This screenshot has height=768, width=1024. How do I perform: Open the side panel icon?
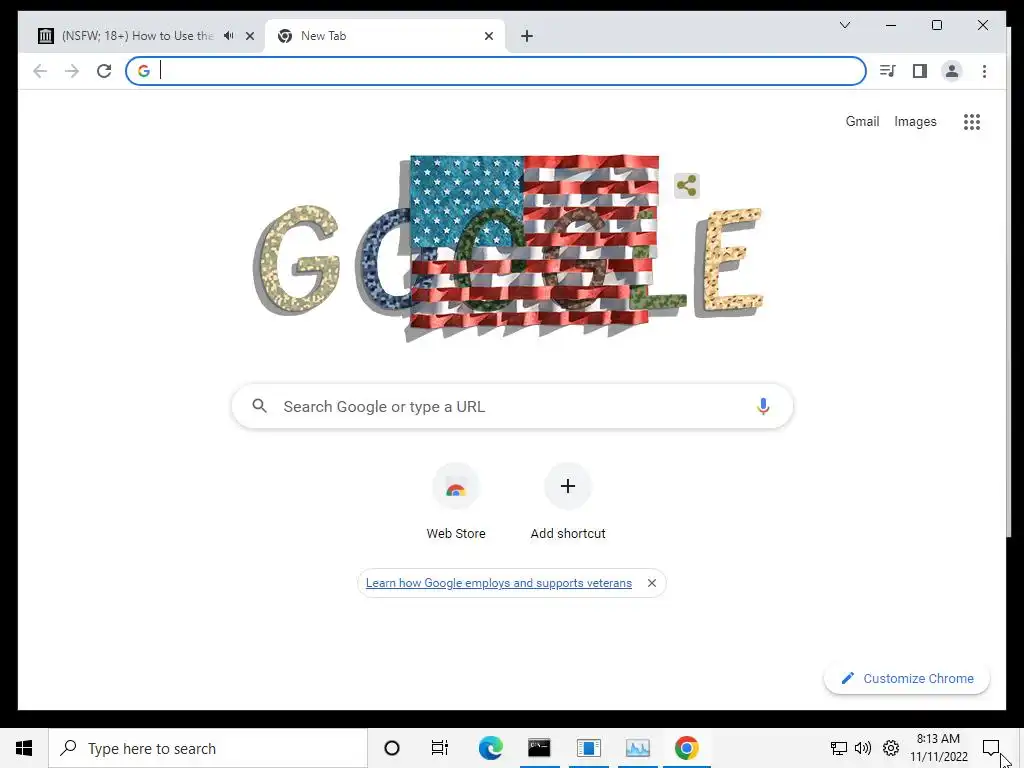[920, 71]
